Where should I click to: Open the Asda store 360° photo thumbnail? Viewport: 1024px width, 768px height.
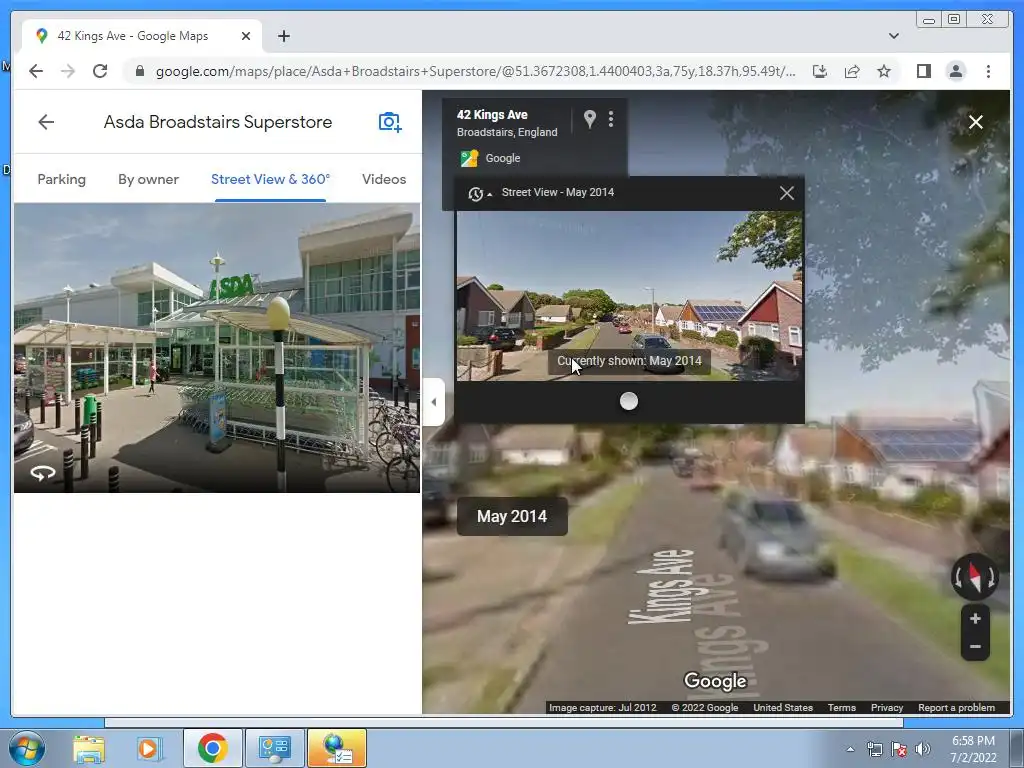pyautogui.click(x=217, y=347)
